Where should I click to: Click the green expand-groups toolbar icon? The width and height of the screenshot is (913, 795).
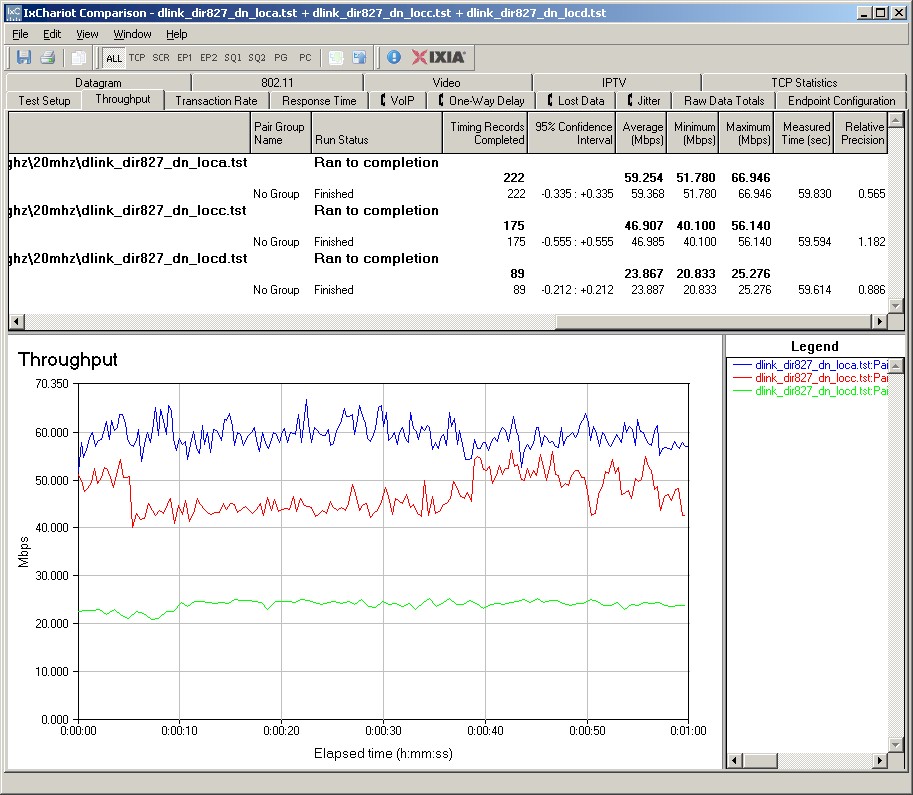(x=336, y=57)
